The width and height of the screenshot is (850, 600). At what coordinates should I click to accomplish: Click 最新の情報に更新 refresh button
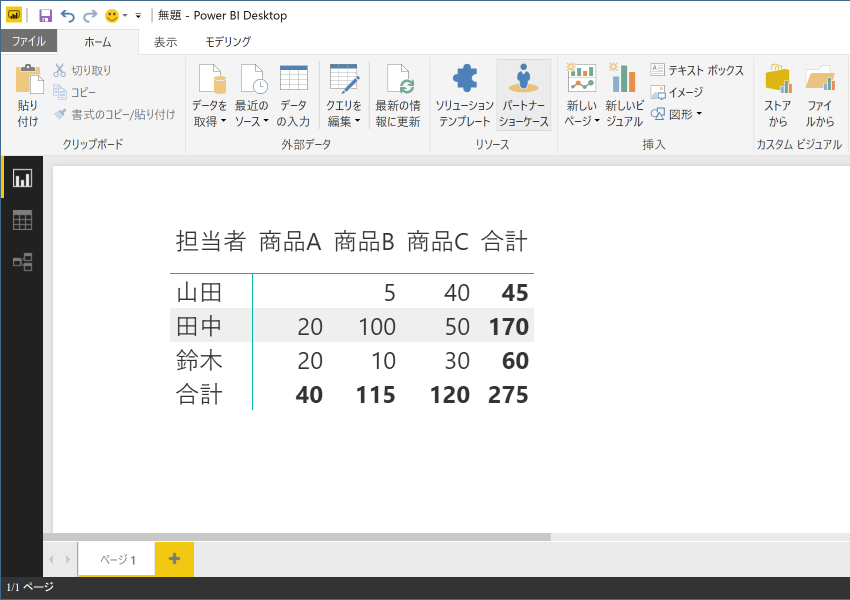[x=398, y=95]
